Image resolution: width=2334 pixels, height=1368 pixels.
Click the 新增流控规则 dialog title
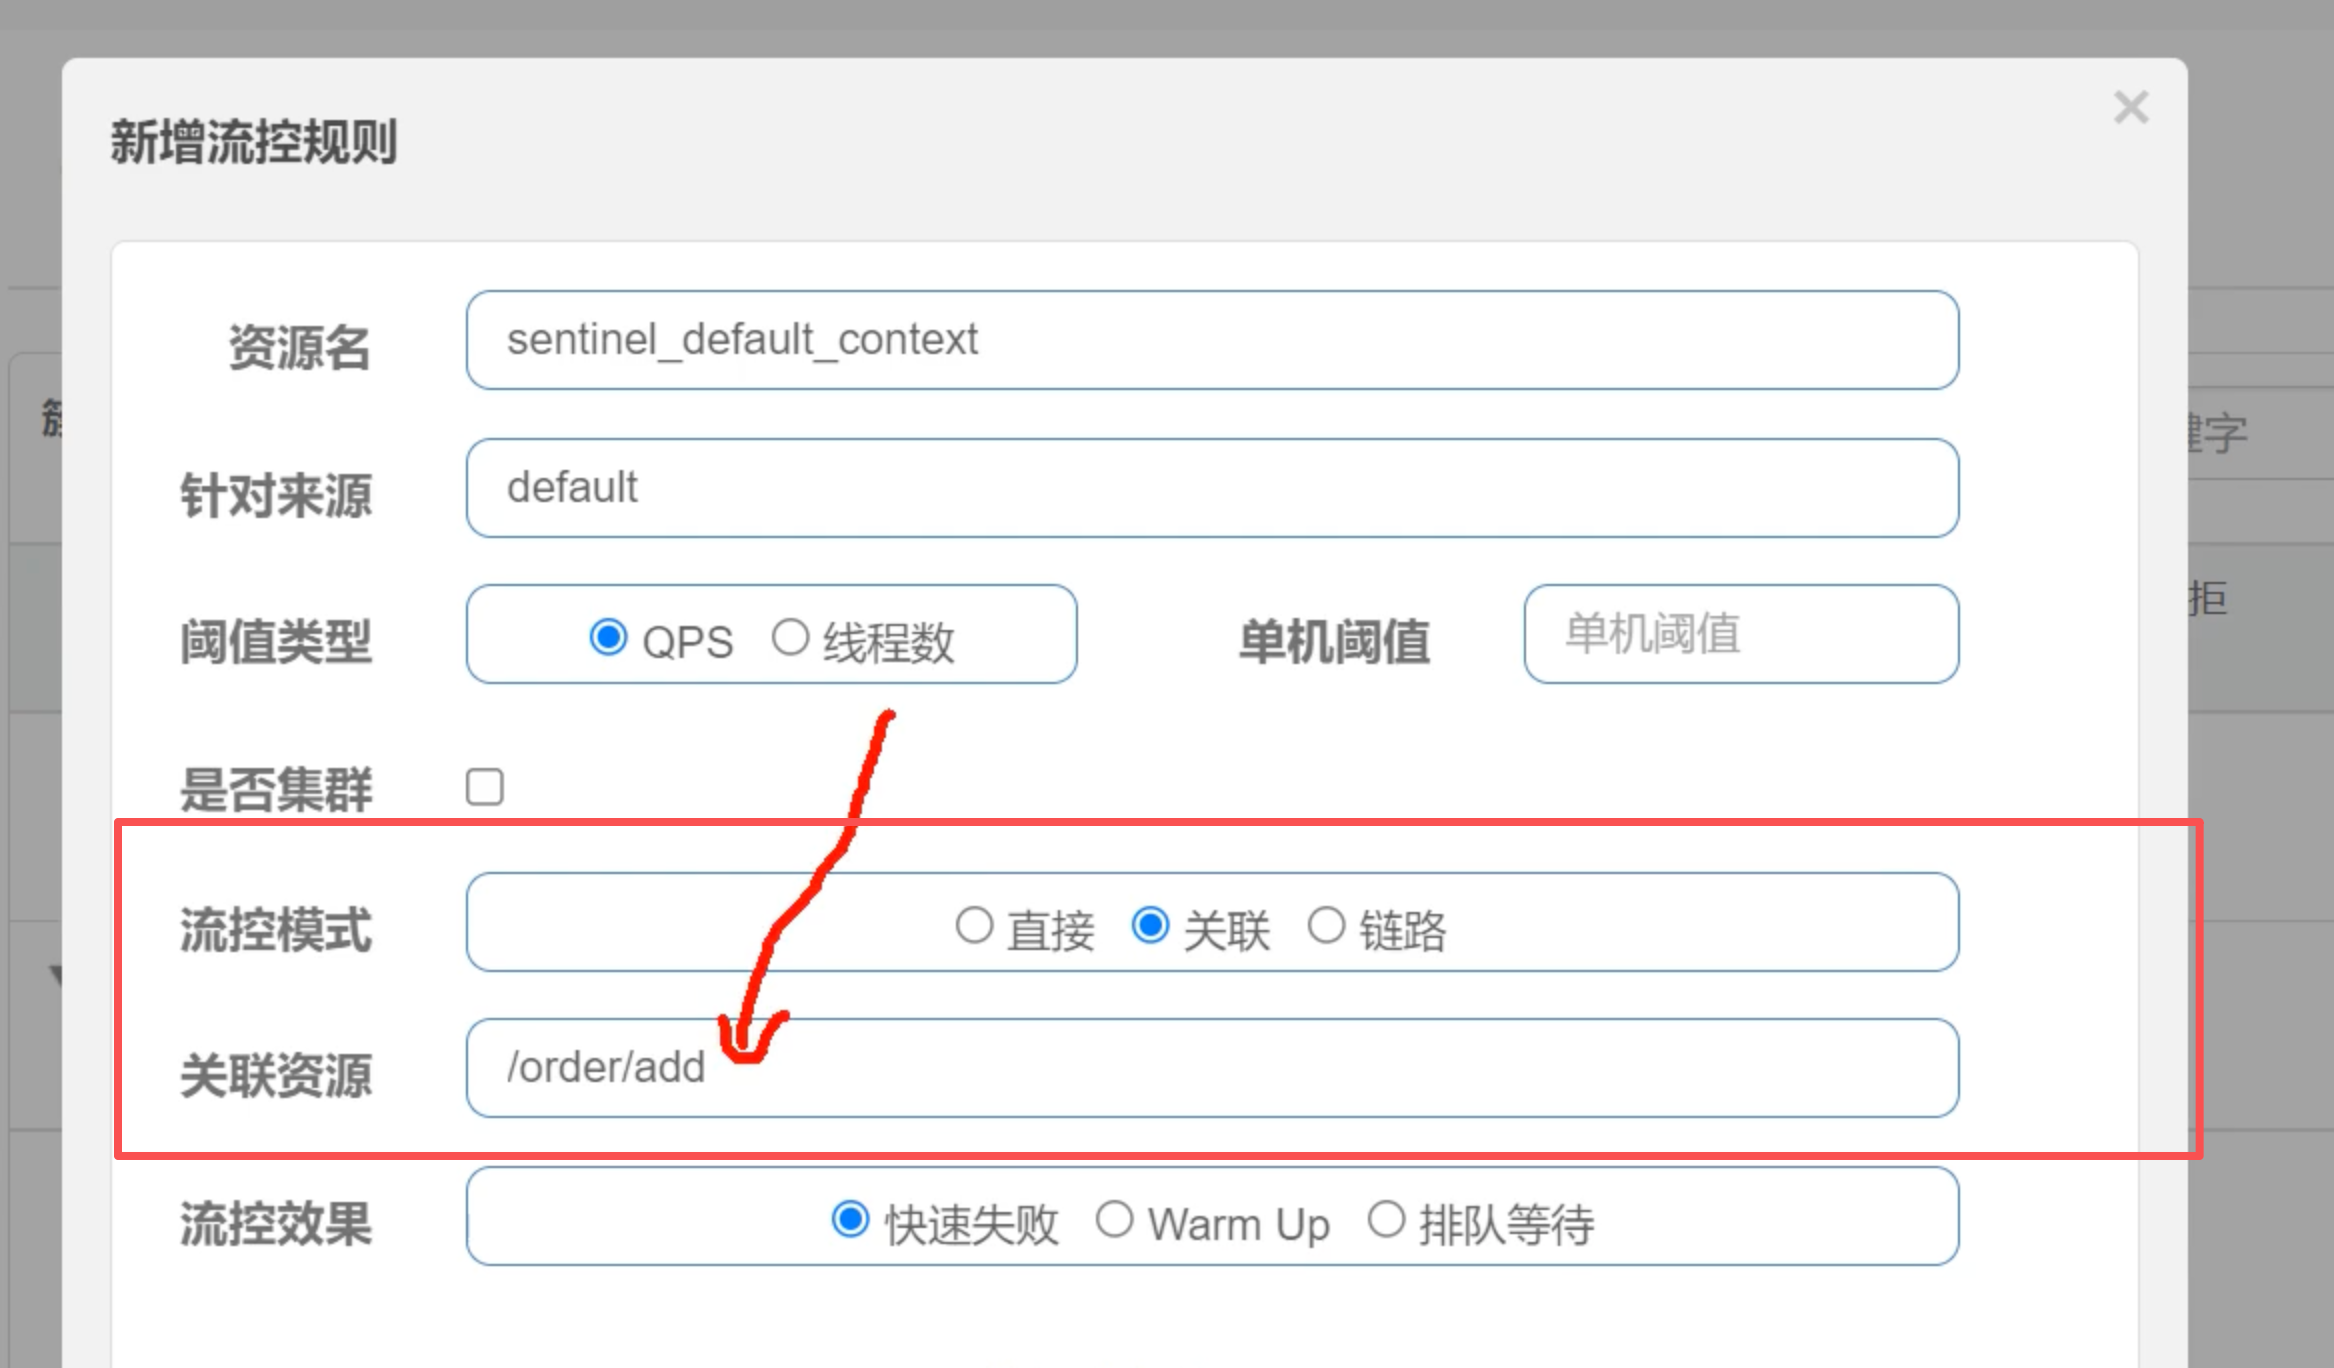click(254, 141)
